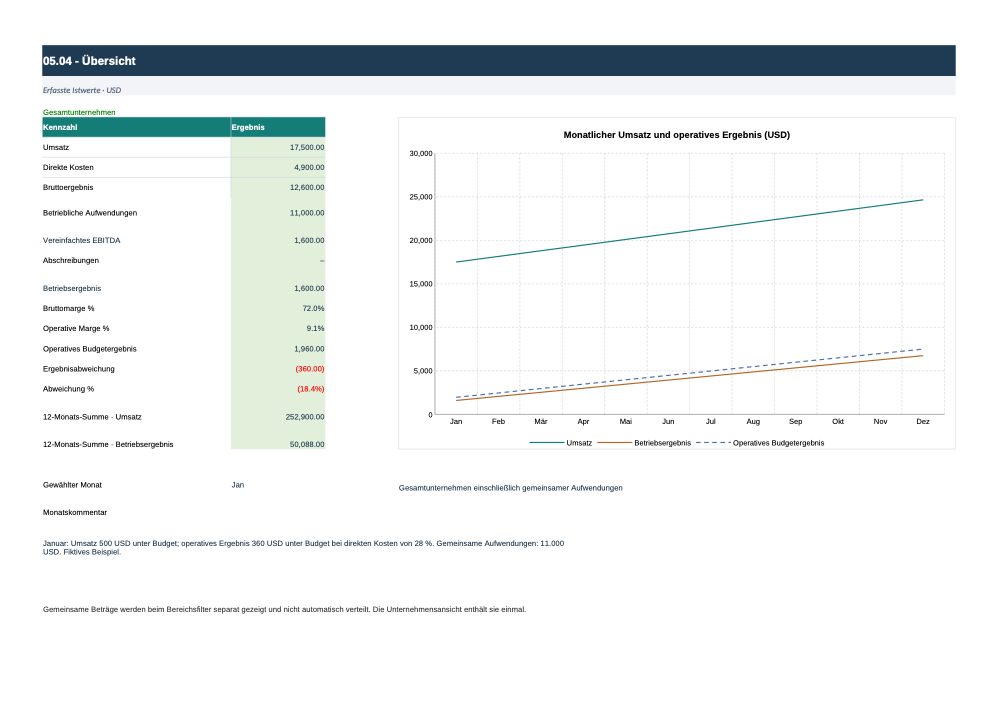
Task: Click the "12-Monats-Summe - Betriebsergebnis" label
Action: 108,444
